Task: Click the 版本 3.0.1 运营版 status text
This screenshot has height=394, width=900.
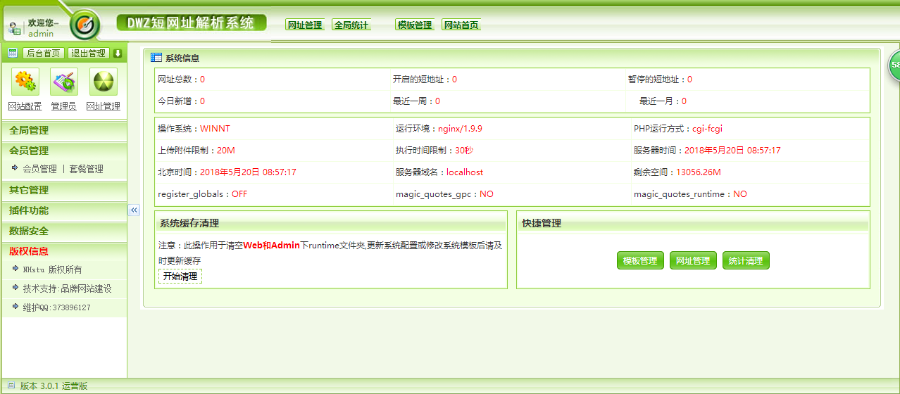Action: pyautogui.click(x=54, y=386)
